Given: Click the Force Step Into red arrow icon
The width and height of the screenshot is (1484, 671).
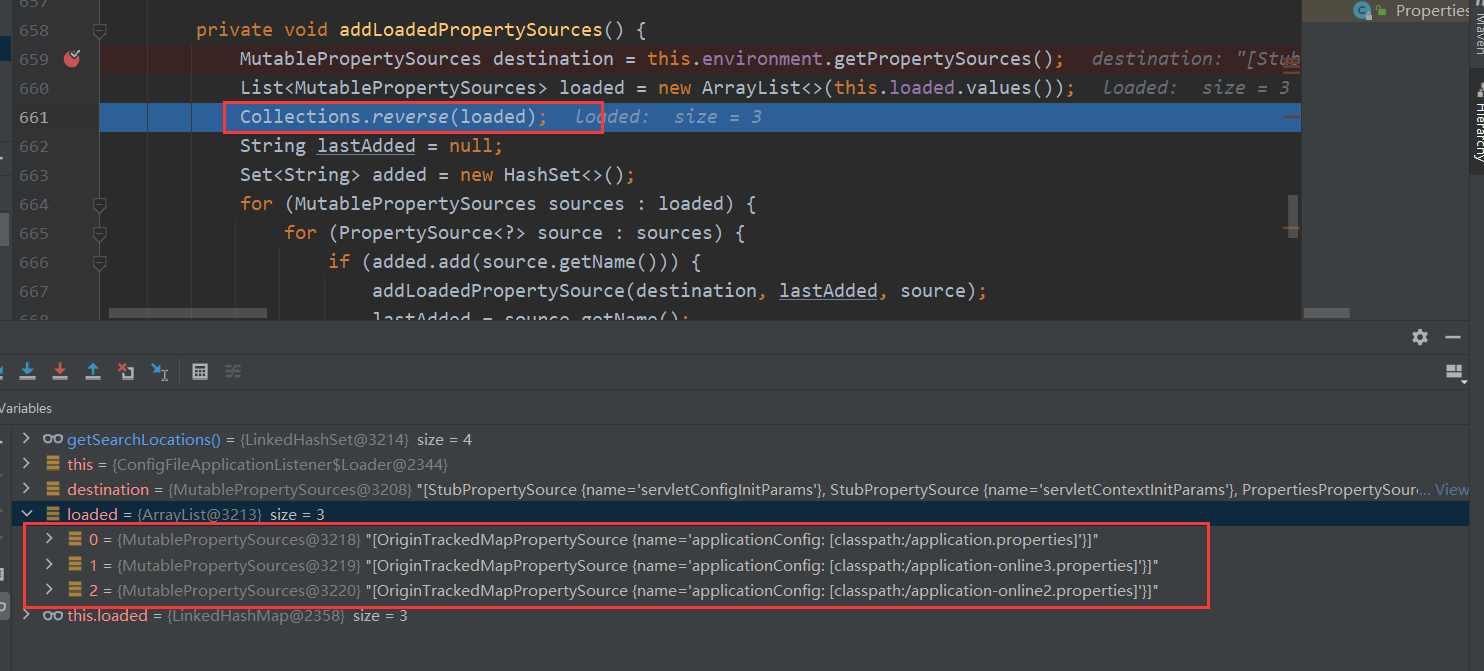Looking at the screenshot, I should [60, 371].
